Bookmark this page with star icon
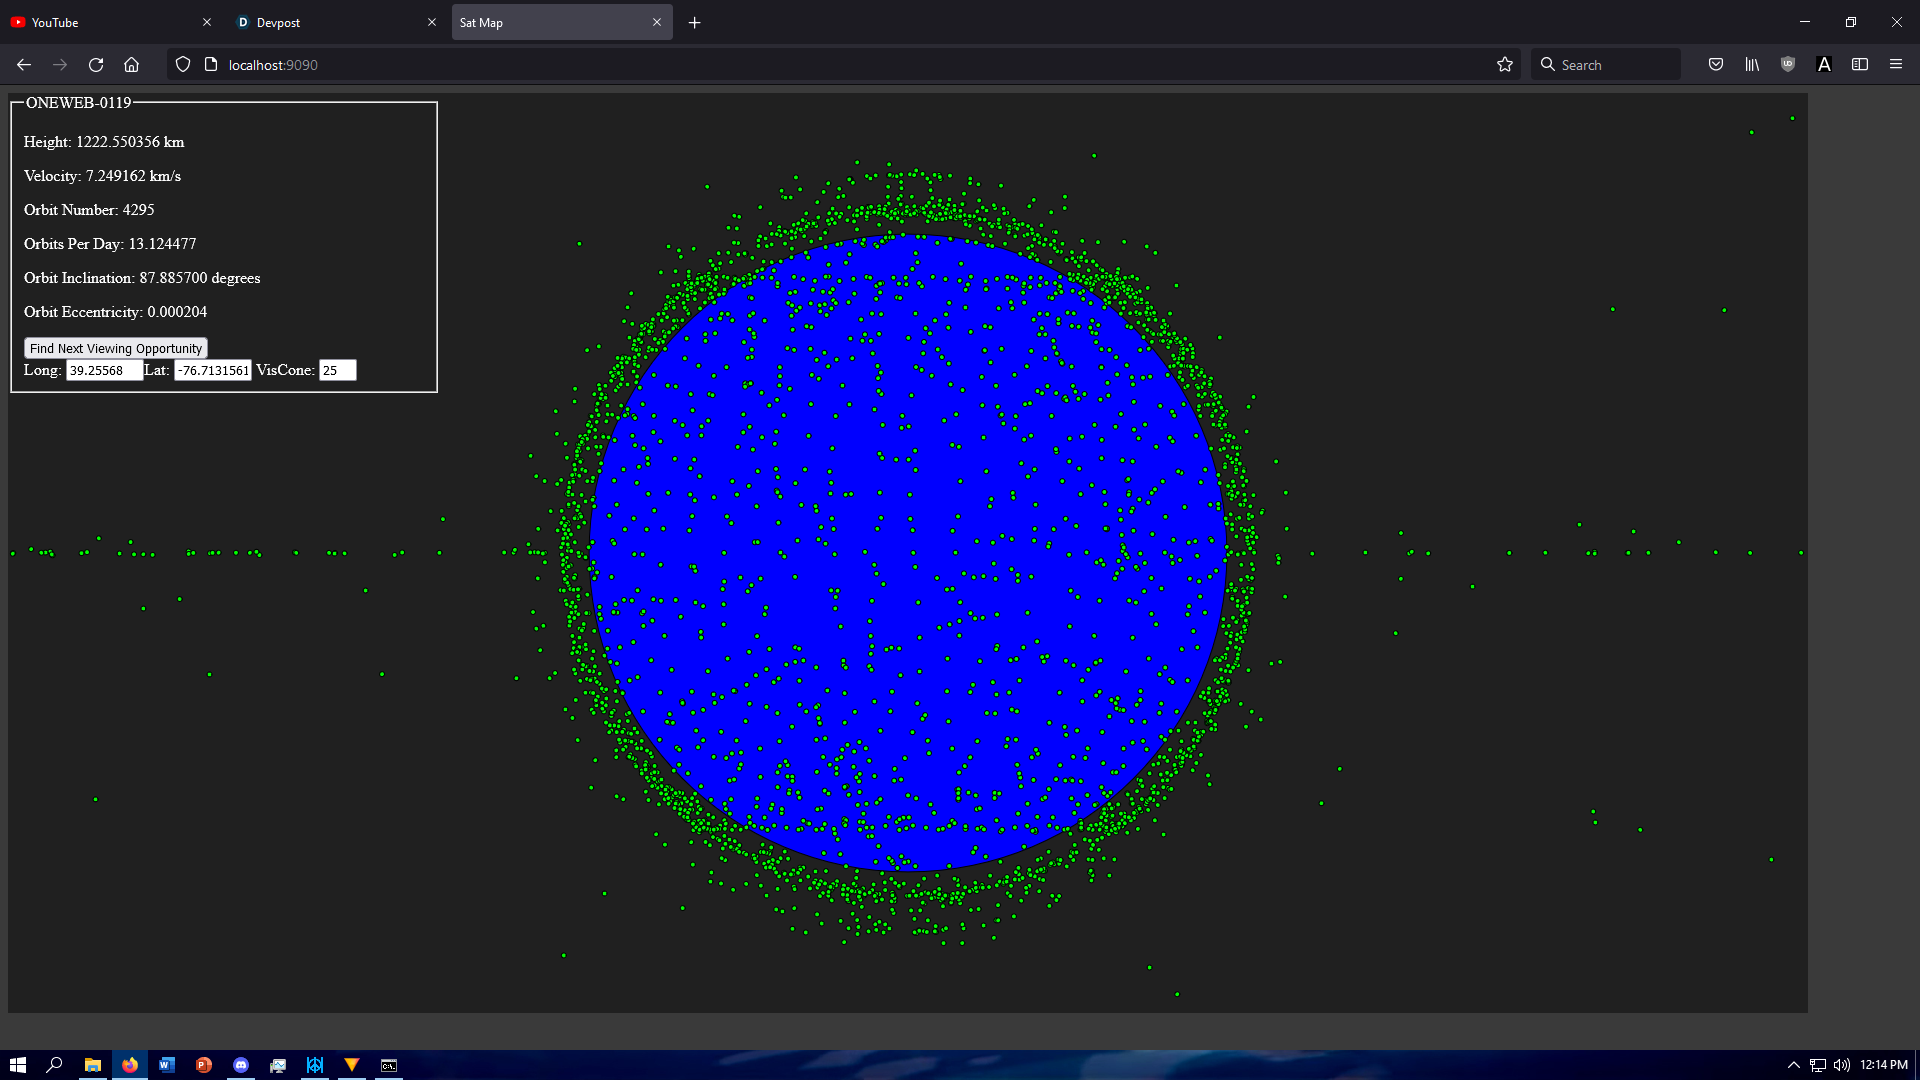The height and width of the screenshot is (1080, 1920). (1505, 64)
